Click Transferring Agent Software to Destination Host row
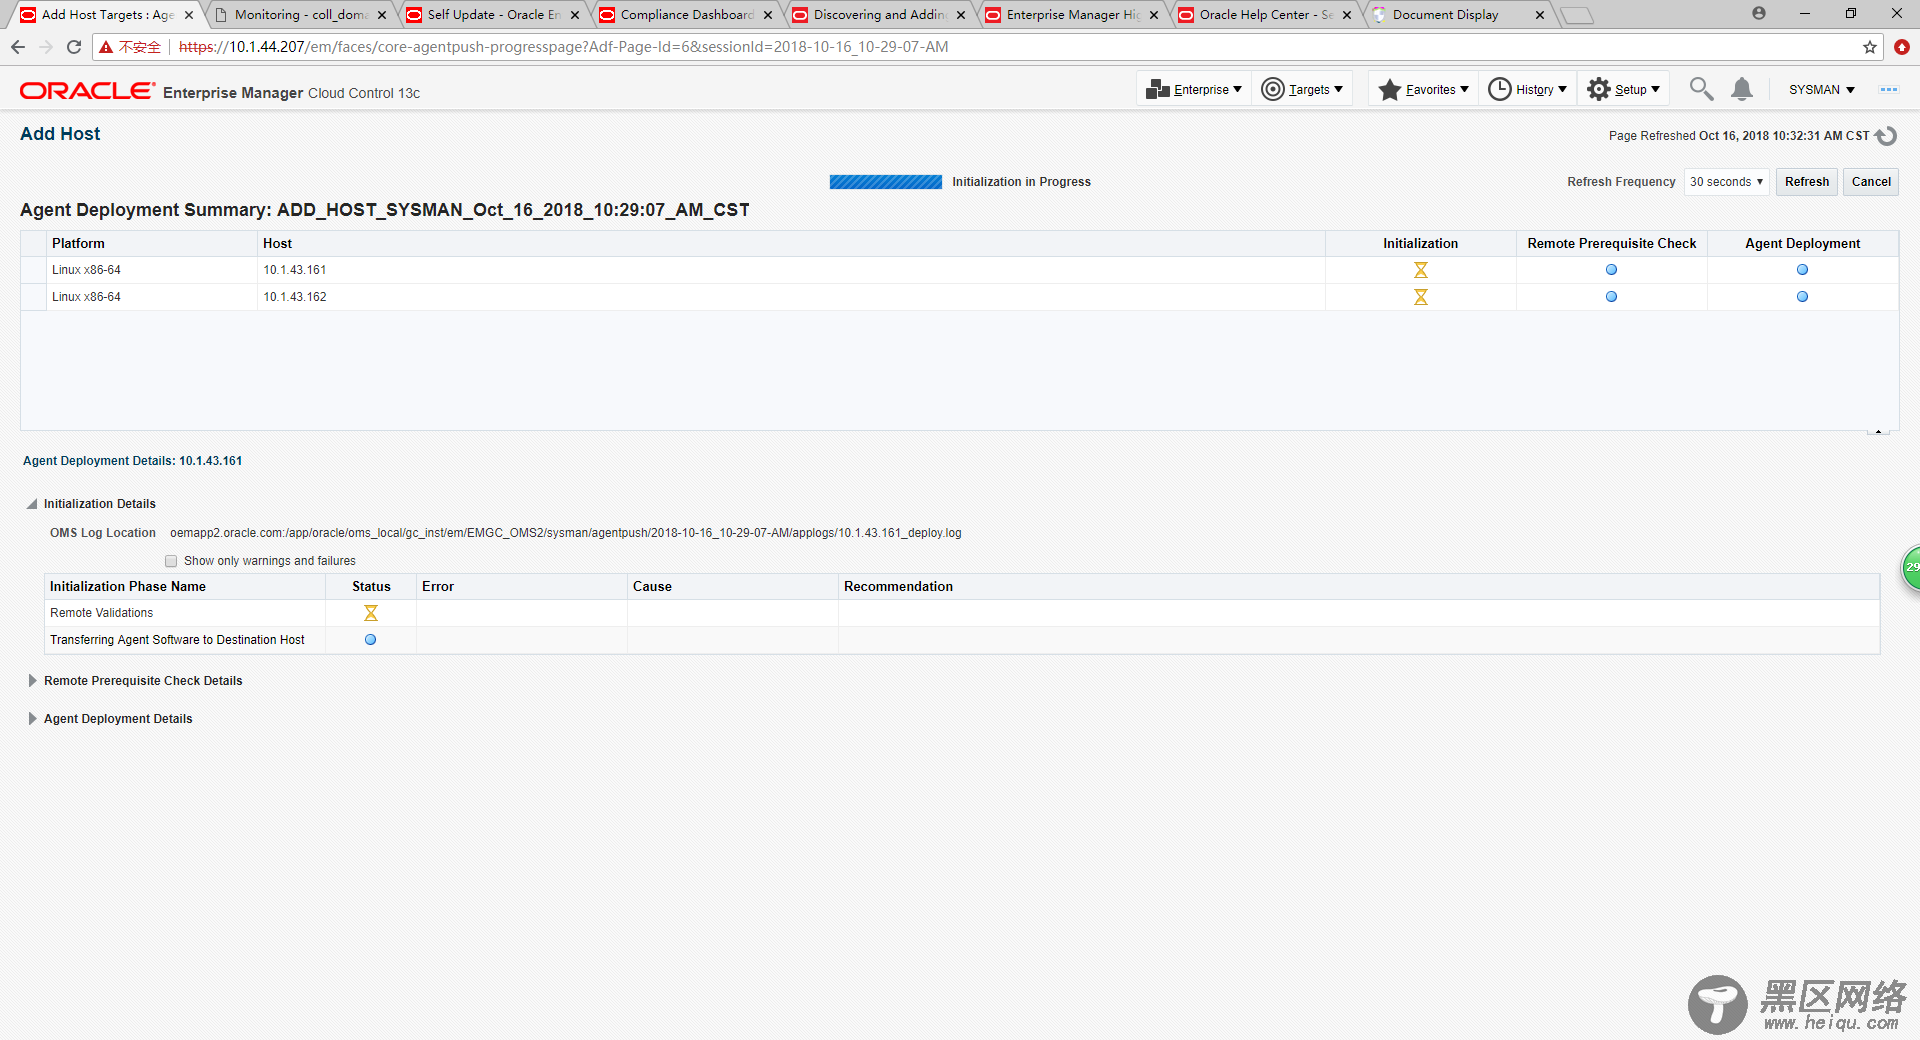1920x1040 pixels. [962, 640]
